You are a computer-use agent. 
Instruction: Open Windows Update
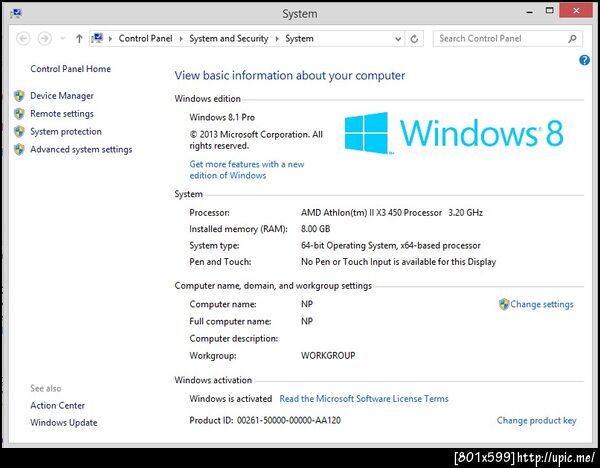pyautogui.click(x=64, y=423)
